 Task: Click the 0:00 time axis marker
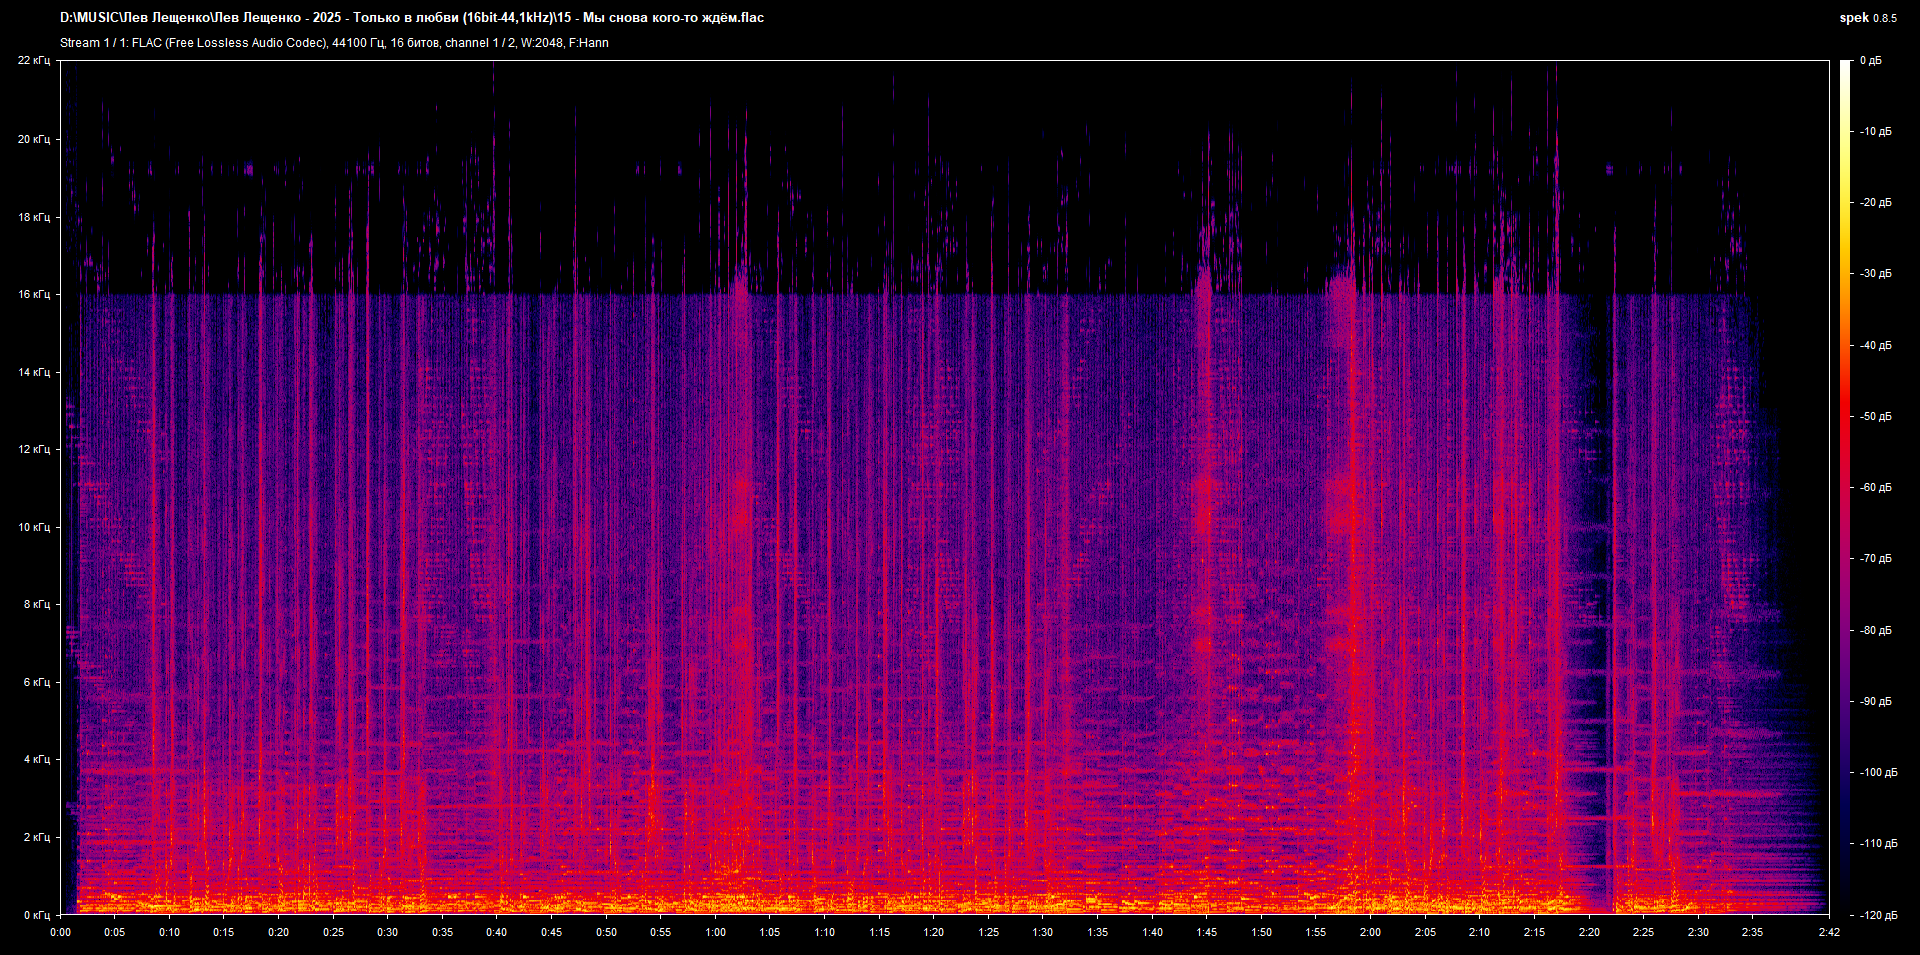click(61, 932)
